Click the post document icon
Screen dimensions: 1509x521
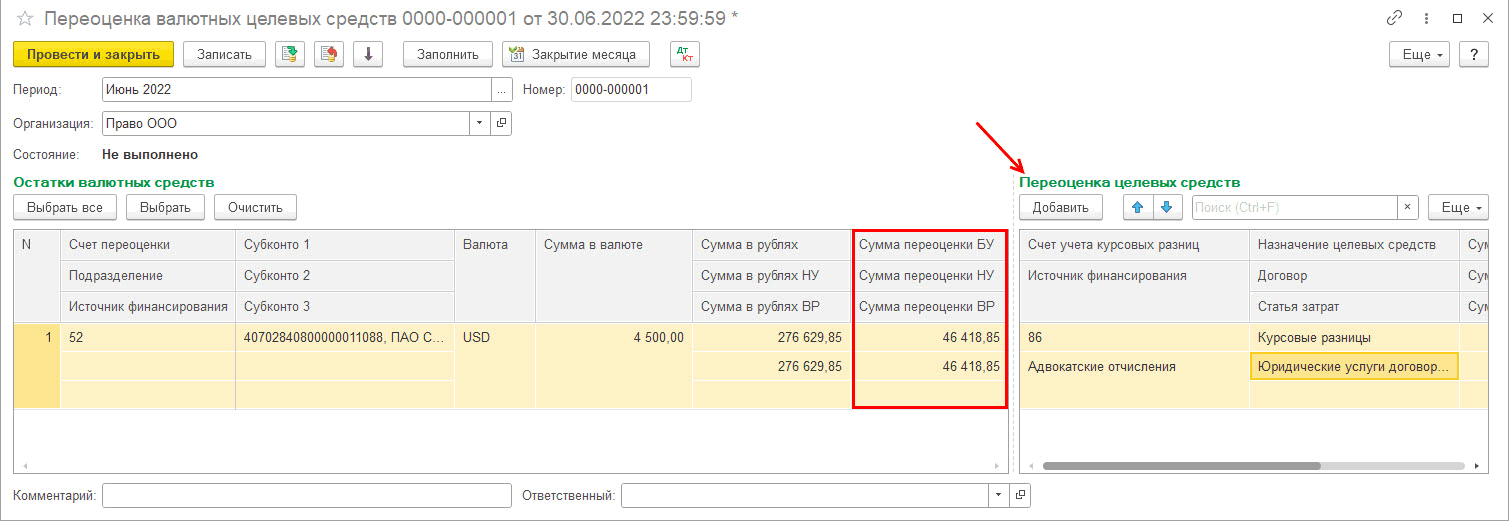click(x=290, y=54)
